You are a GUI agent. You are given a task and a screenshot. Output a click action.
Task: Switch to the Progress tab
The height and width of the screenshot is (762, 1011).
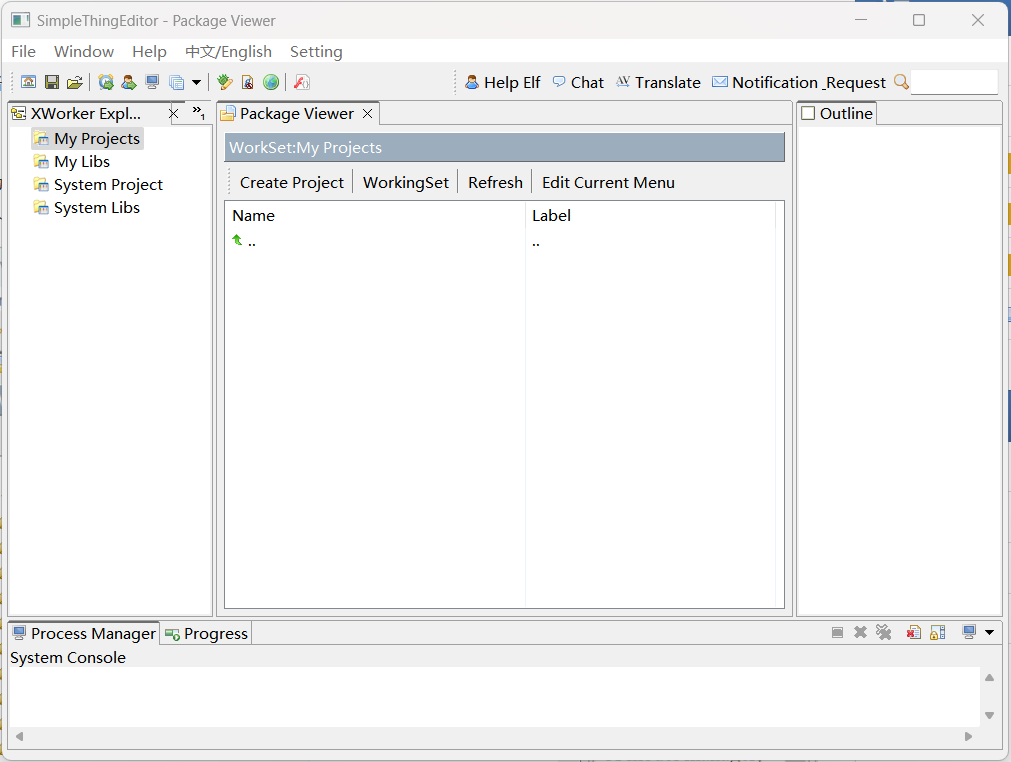click(206, 633)
